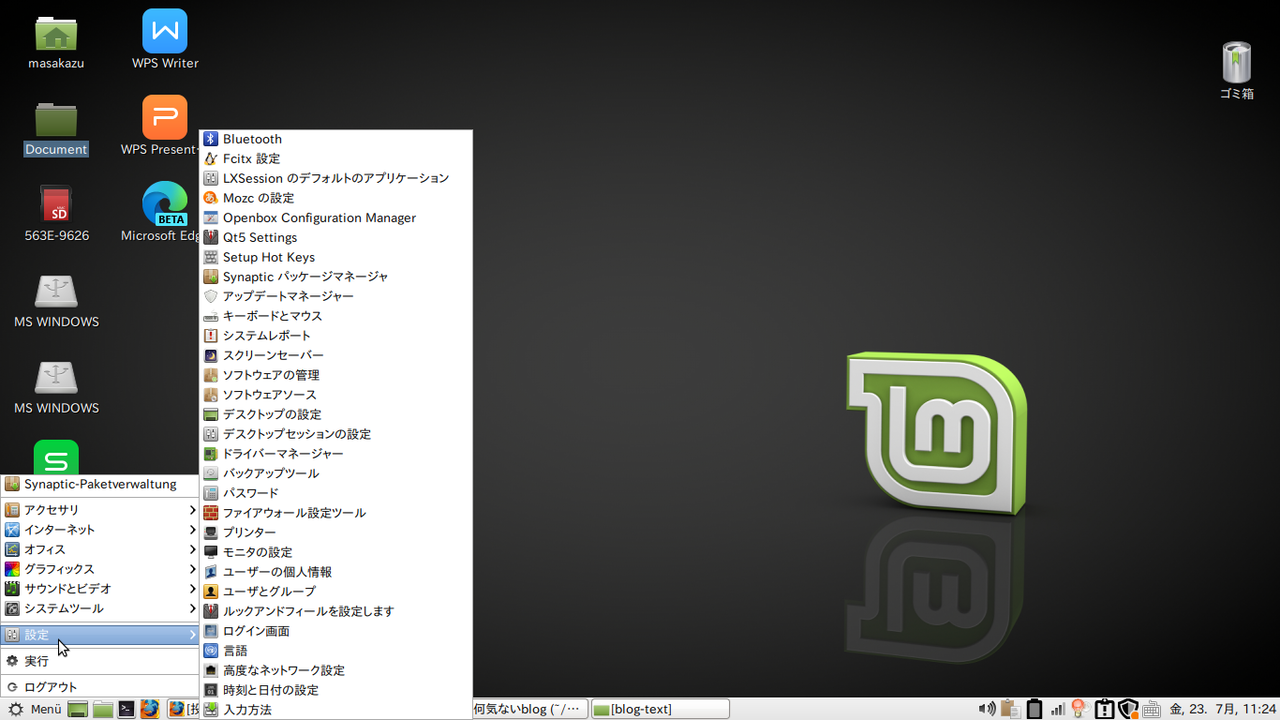The height and width of the screenshot is (720, 1280).
Task: Open the terminal launcher in the taskbar
Action: click(x=126, y=709)
